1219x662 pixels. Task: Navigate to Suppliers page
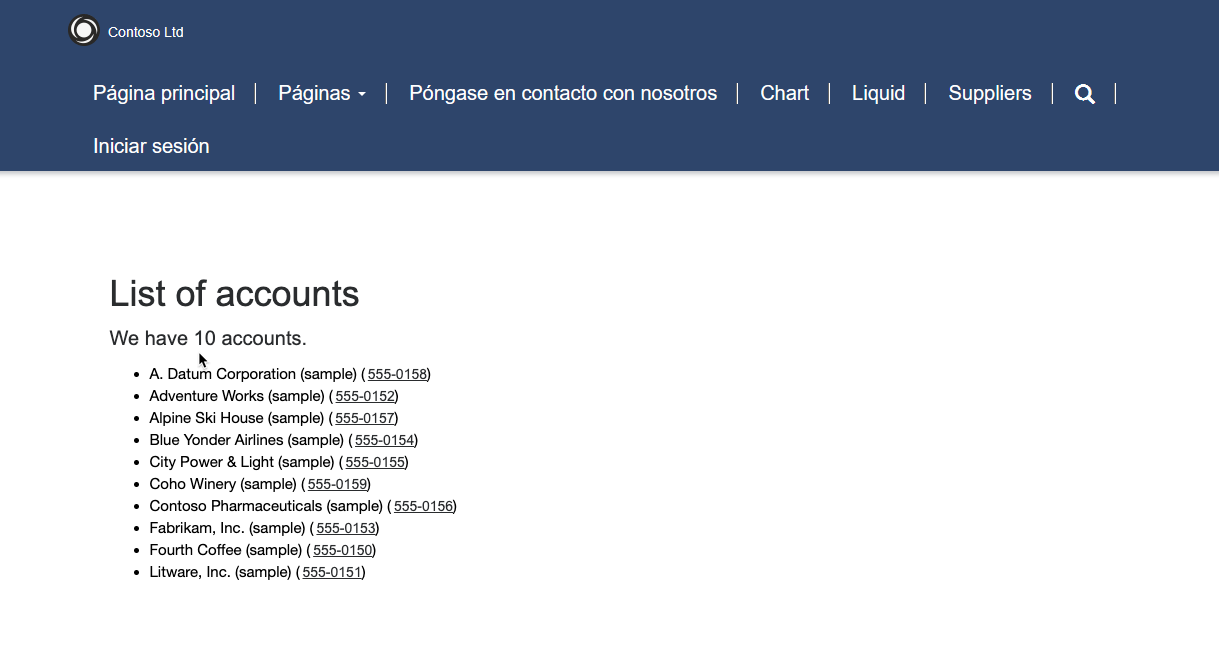coord(990,93)
